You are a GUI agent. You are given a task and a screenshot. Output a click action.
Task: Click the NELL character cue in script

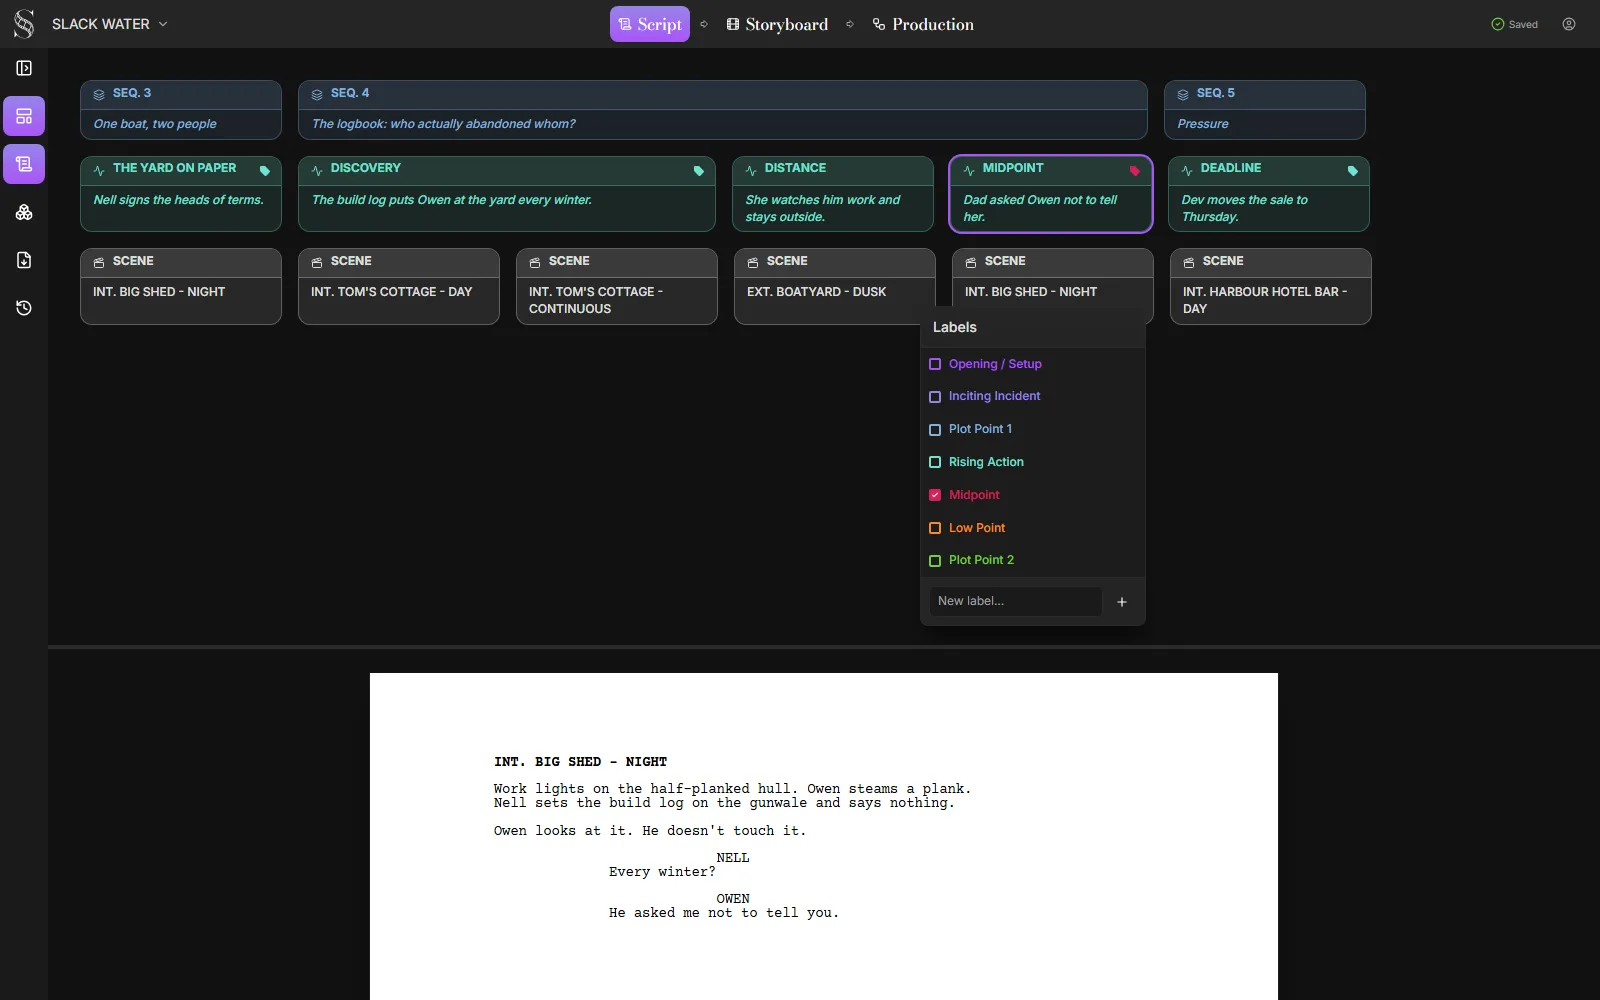pos(733,858)
